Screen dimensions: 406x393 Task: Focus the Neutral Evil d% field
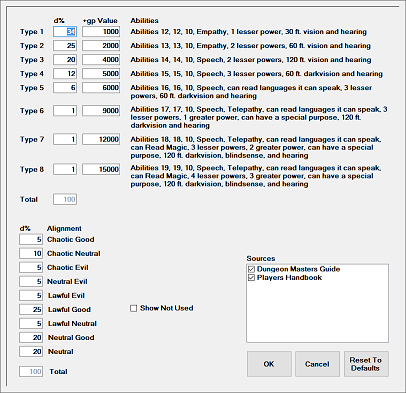[x=31, y=281]
